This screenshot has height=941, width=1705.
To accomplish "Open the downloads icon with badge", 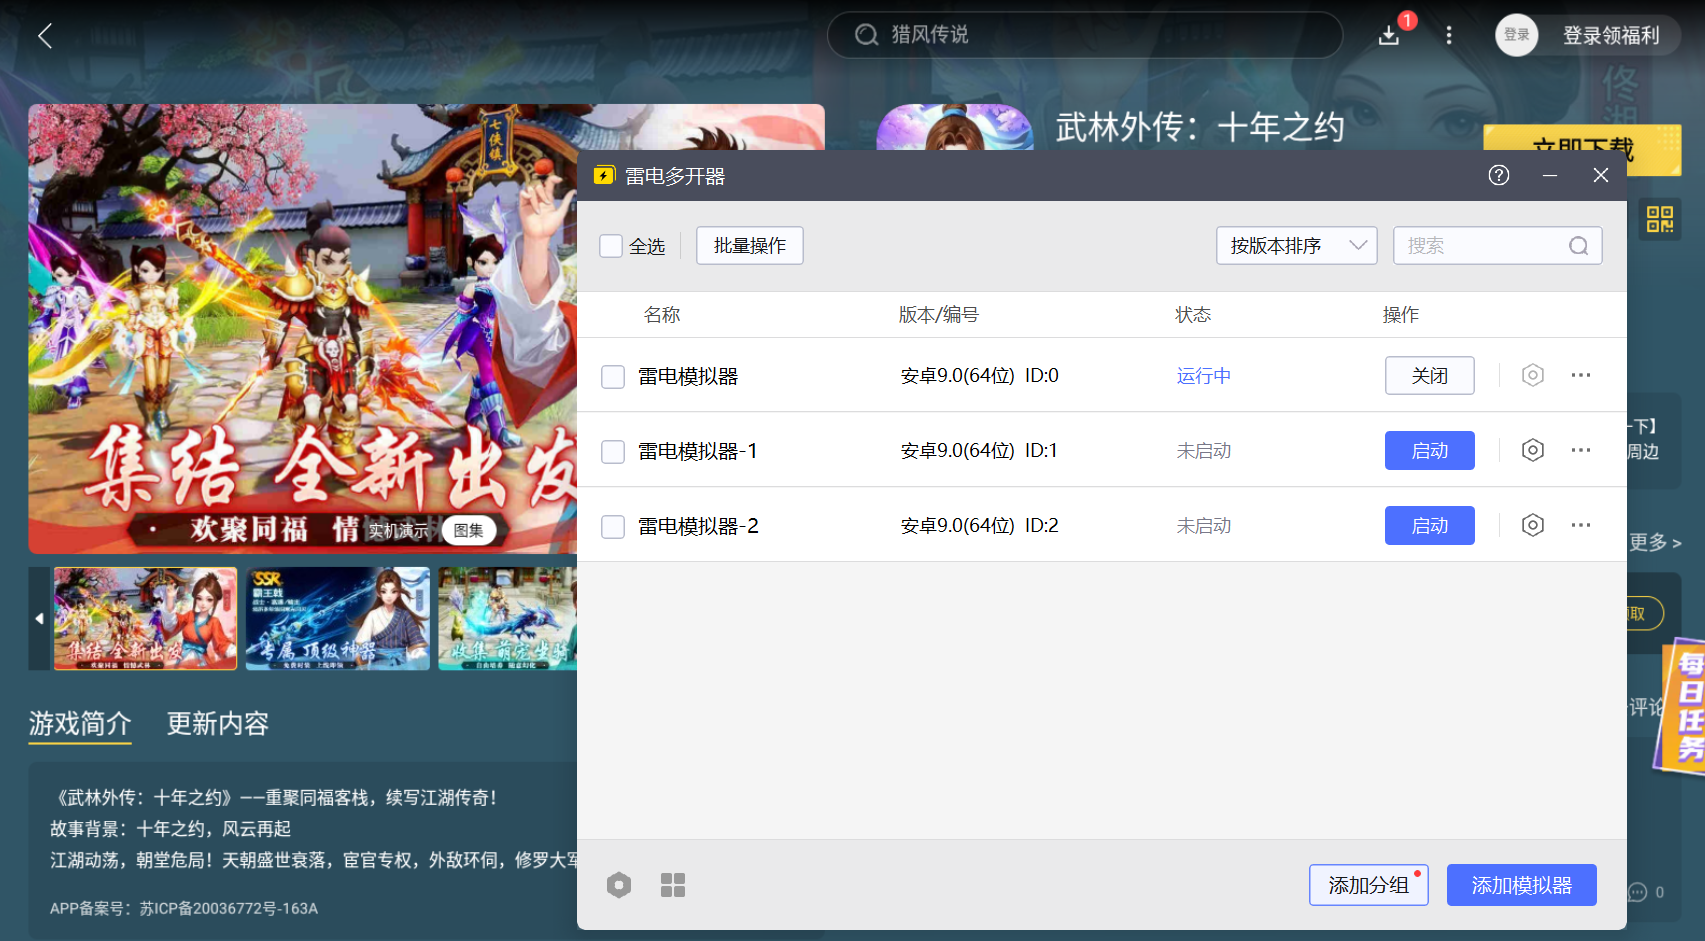I will point(1389,35).
